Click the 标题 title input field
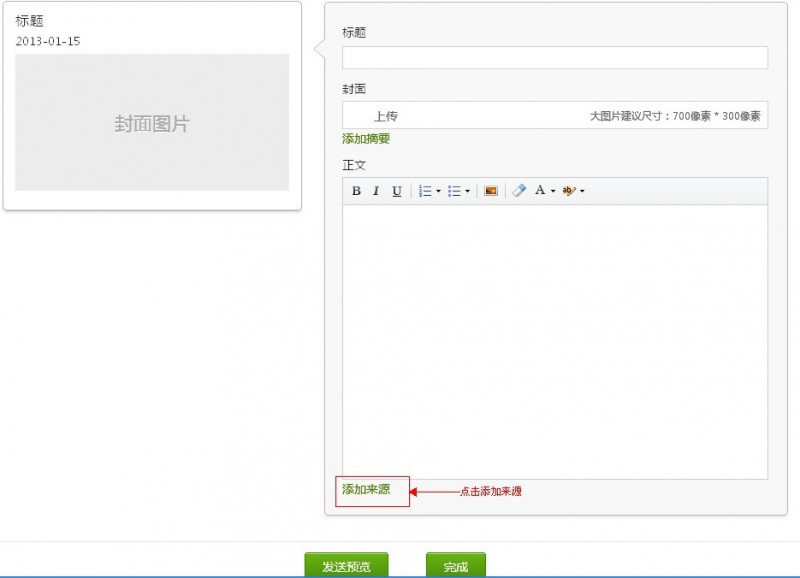The height and width of the screenshot is (578, 800). click(555, 57)
